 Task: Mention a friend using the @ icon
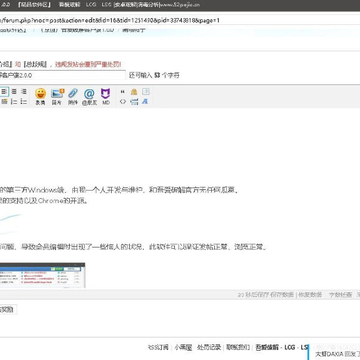click(x=89, y=96)
